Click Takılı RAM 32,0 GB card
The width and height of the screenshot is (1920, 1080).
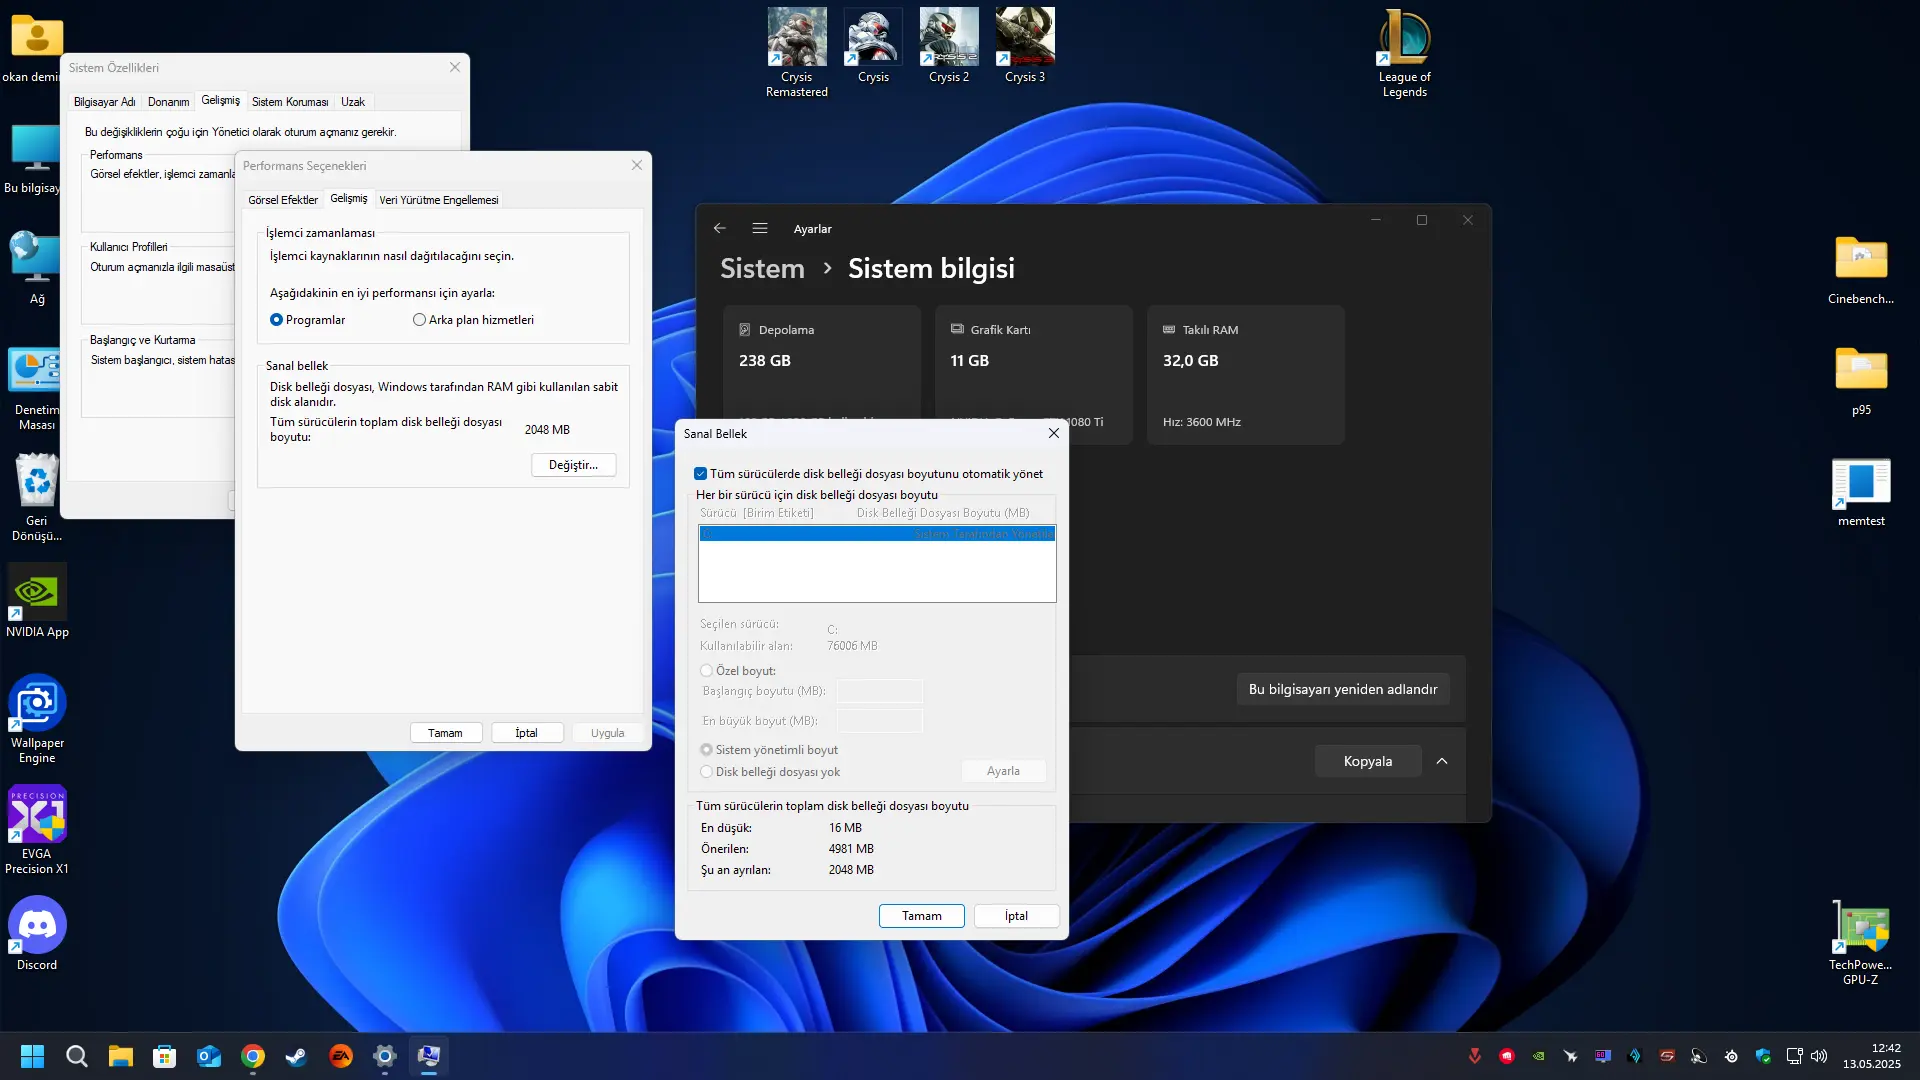coord(1246,374)
